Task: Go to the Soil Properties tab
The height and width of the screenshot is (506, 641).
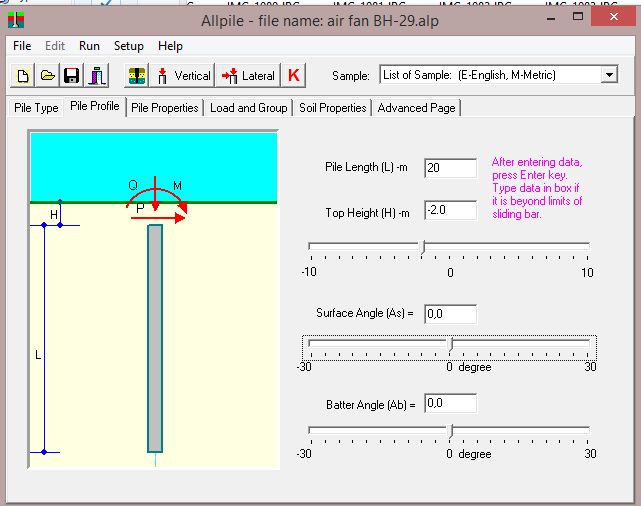Action: pyautogui.click(x=332, y=108)
